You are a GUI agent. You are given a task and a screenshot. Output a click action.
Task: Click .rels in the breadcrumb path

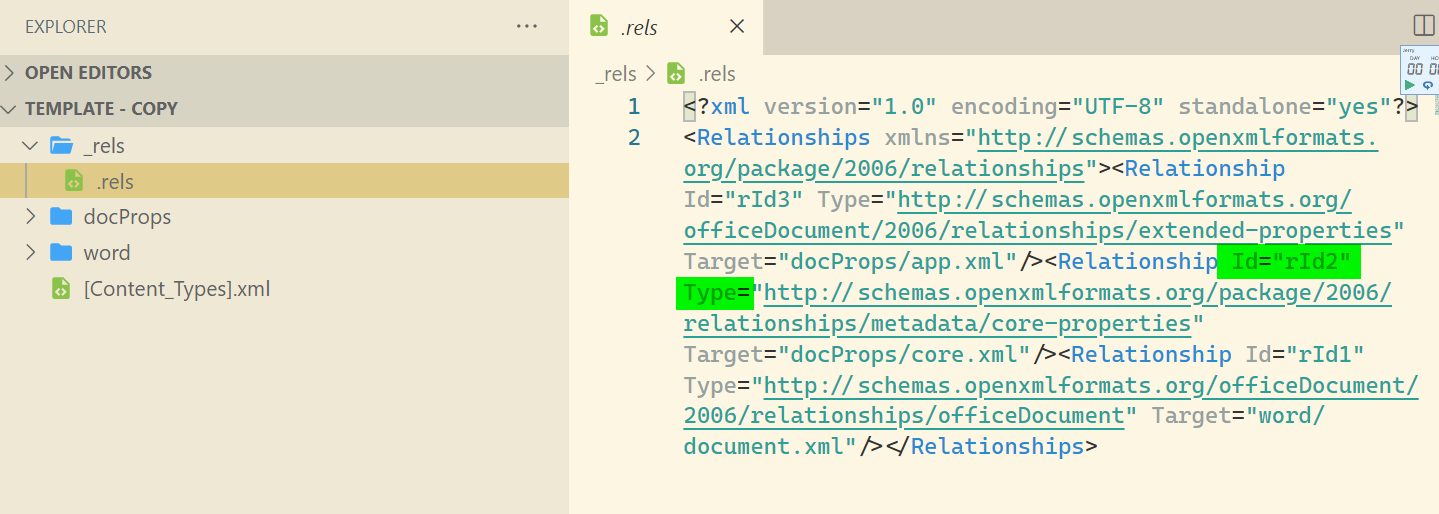pyautogui.click(x=717, y=74)
